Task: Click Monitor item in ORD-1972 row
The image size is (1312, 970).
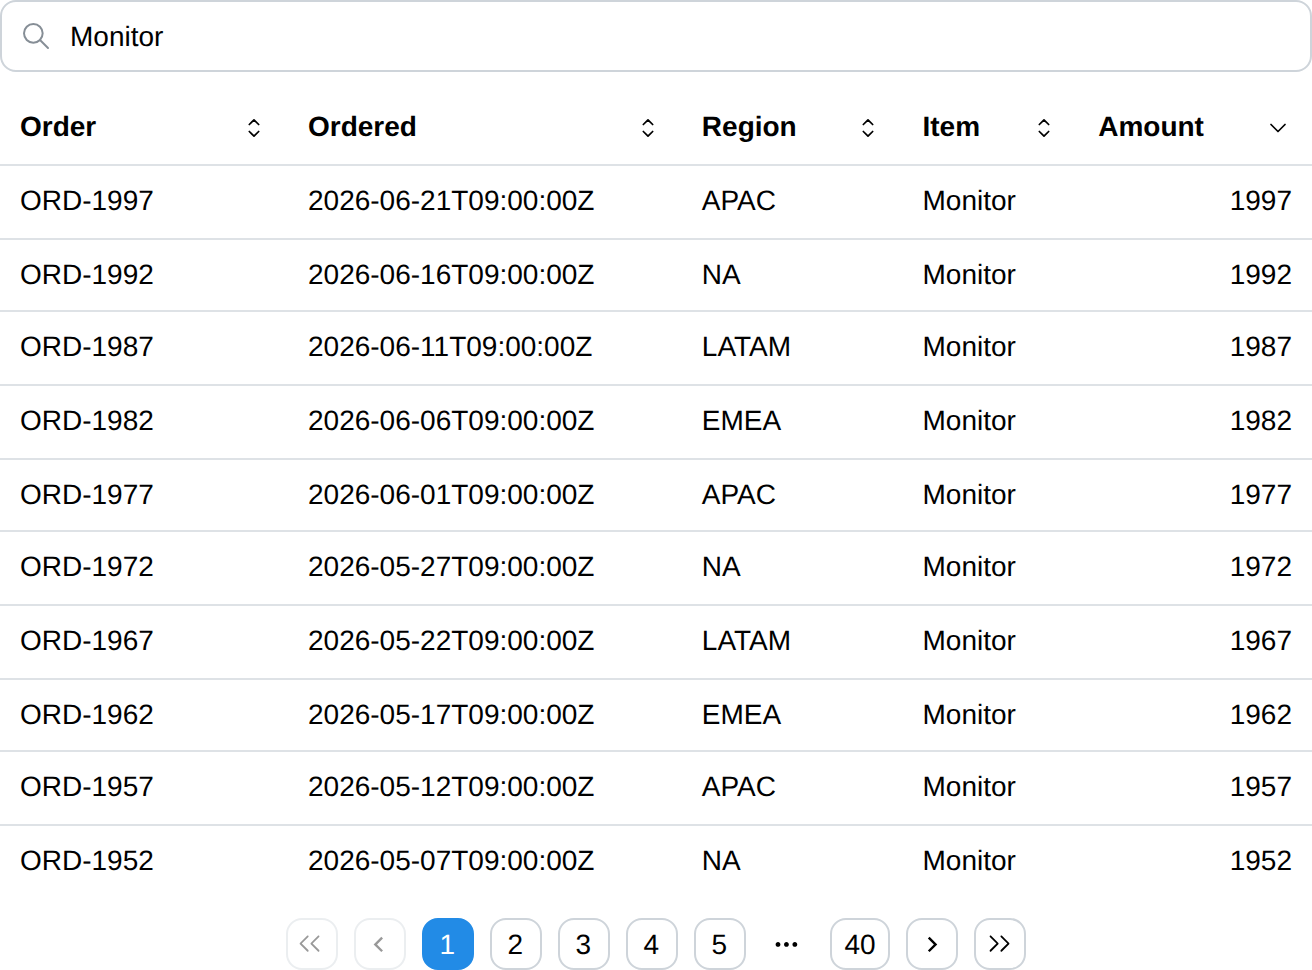Action: (x=969, y=567)
